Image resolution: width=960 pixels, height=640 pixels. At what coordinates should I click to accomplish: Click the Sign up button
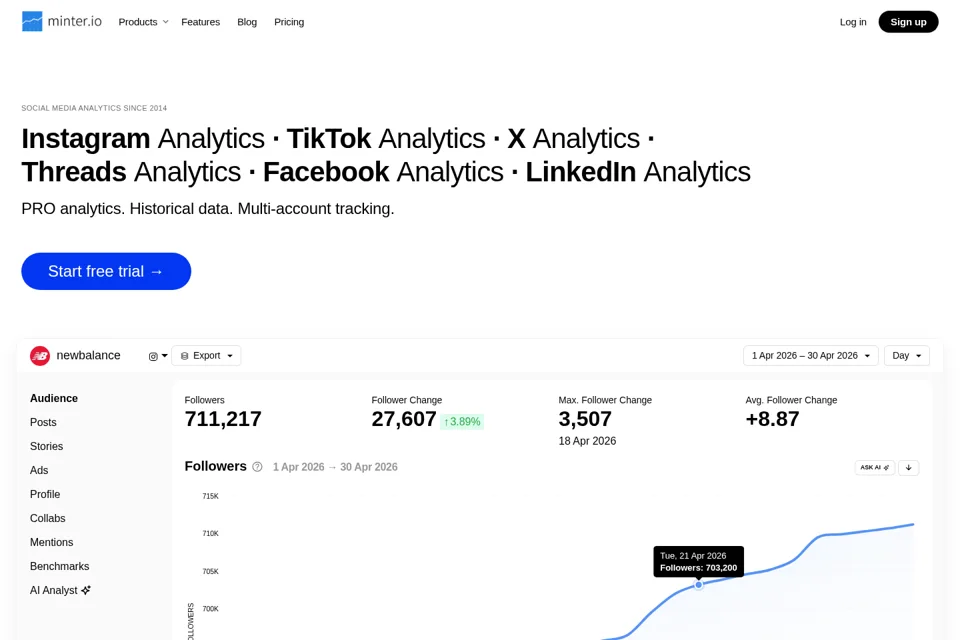(908, 22)
